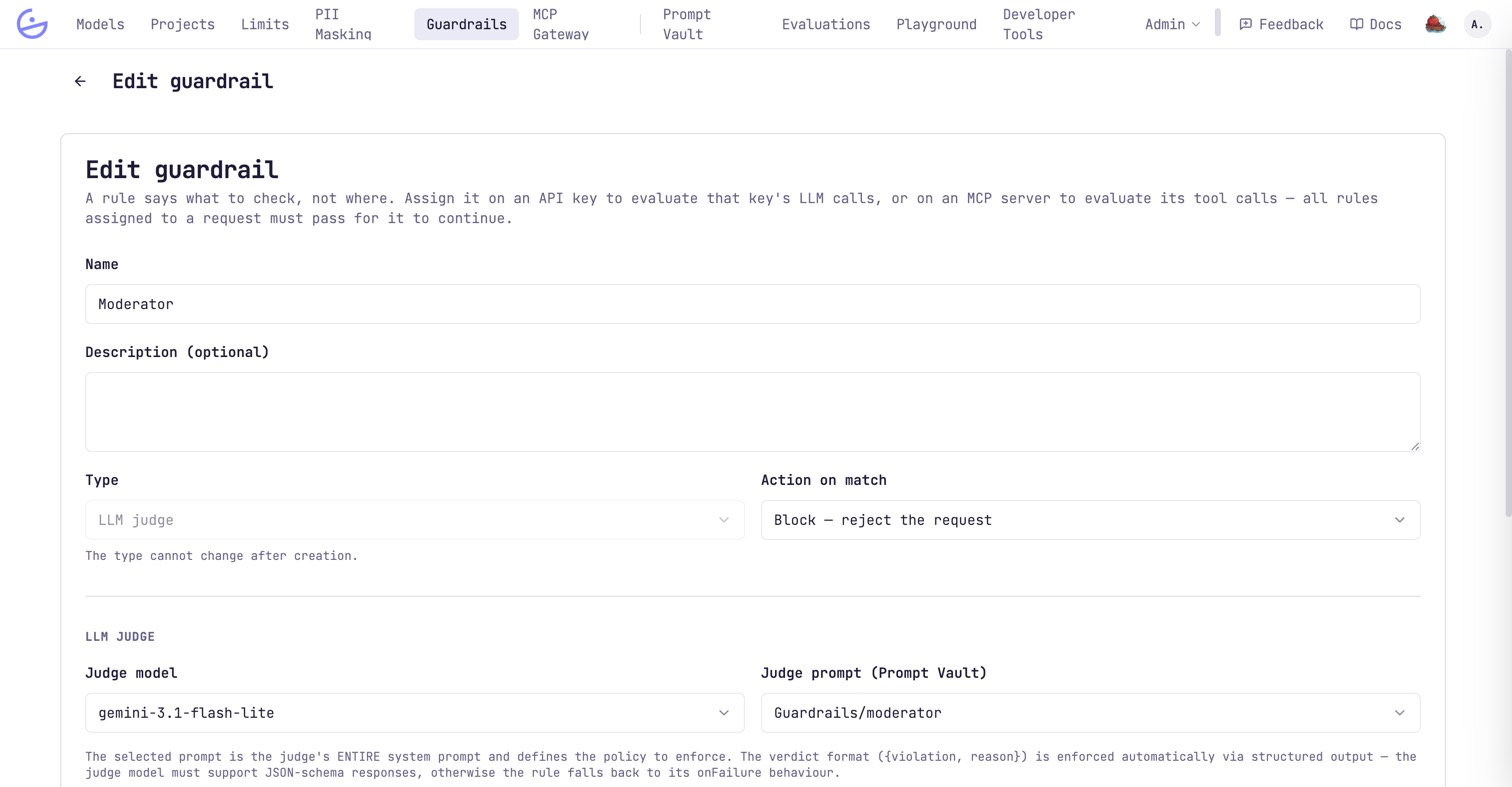
Task: Click the Description resize handle corner
Action: tap(1414, 445)
